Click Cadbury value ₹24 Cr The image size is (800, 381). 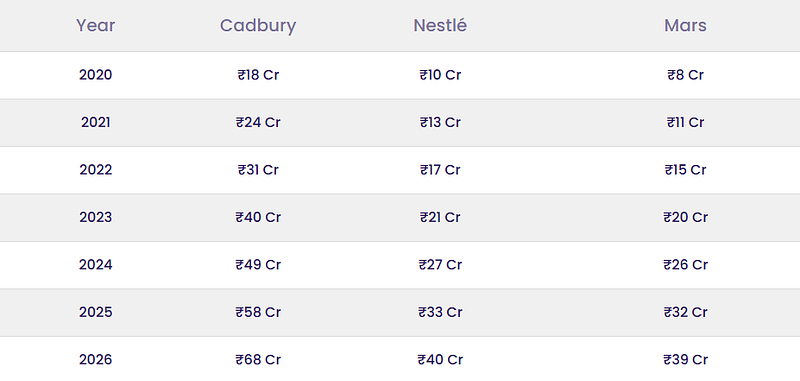point(258,122)
